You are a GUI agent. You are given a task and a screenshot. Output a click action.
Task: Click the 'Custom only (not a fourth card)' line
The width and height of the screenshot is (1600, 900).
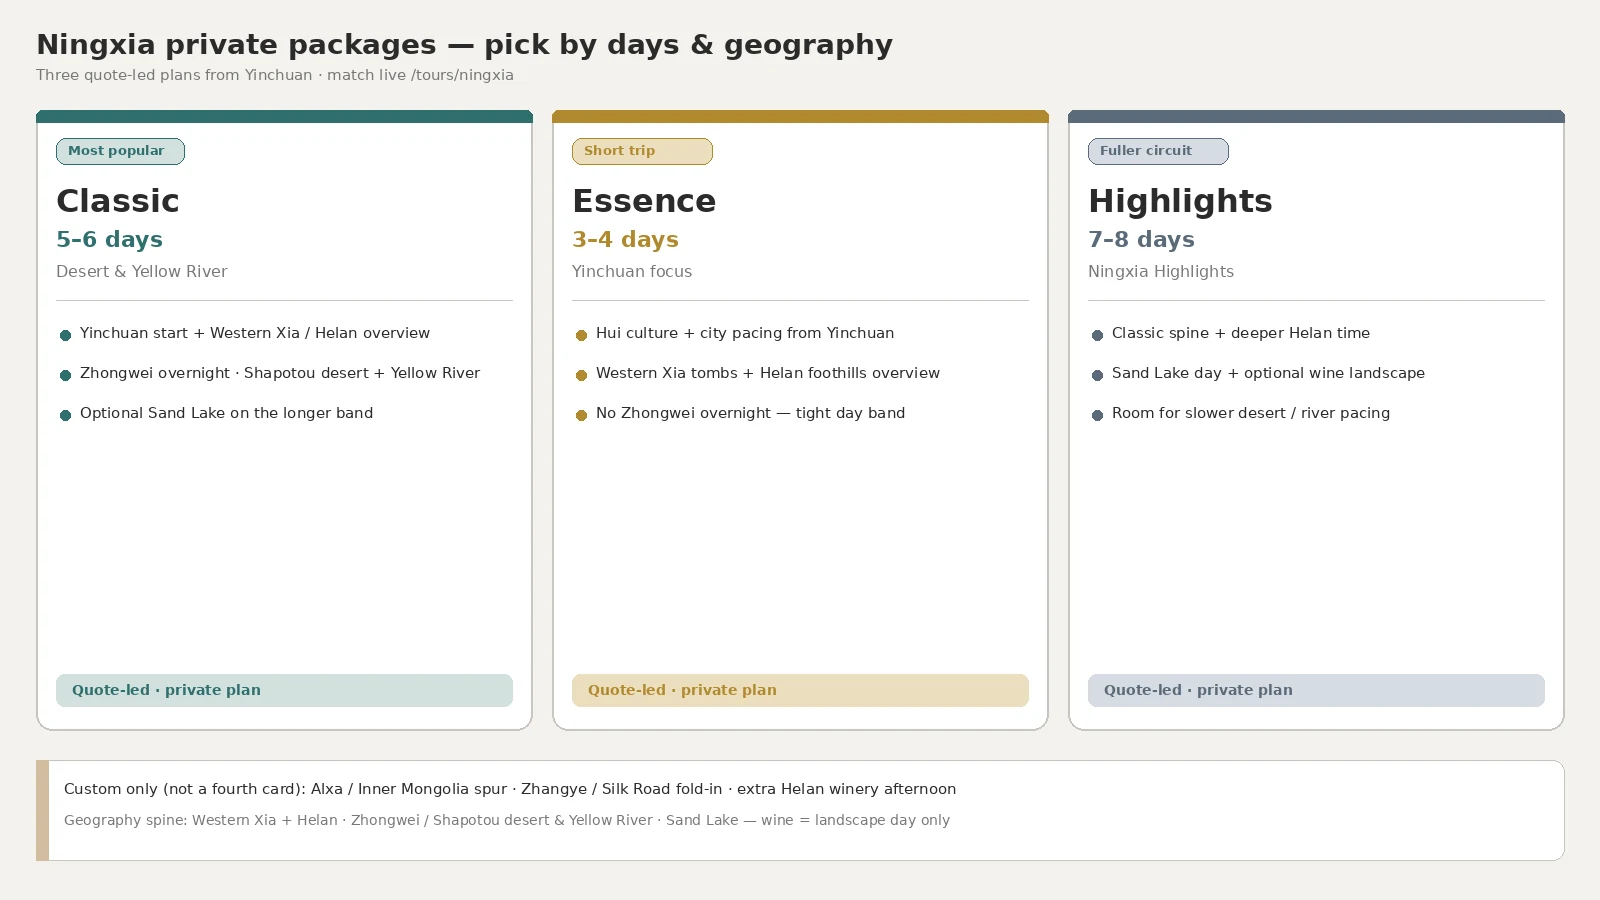510,789
